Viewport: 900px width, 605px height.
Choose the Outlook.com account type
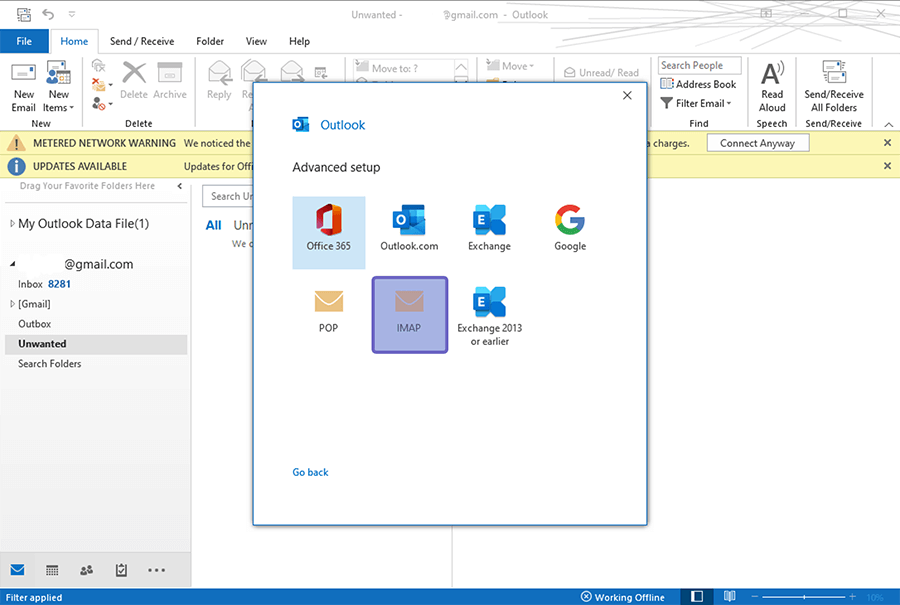coord(409,228)
